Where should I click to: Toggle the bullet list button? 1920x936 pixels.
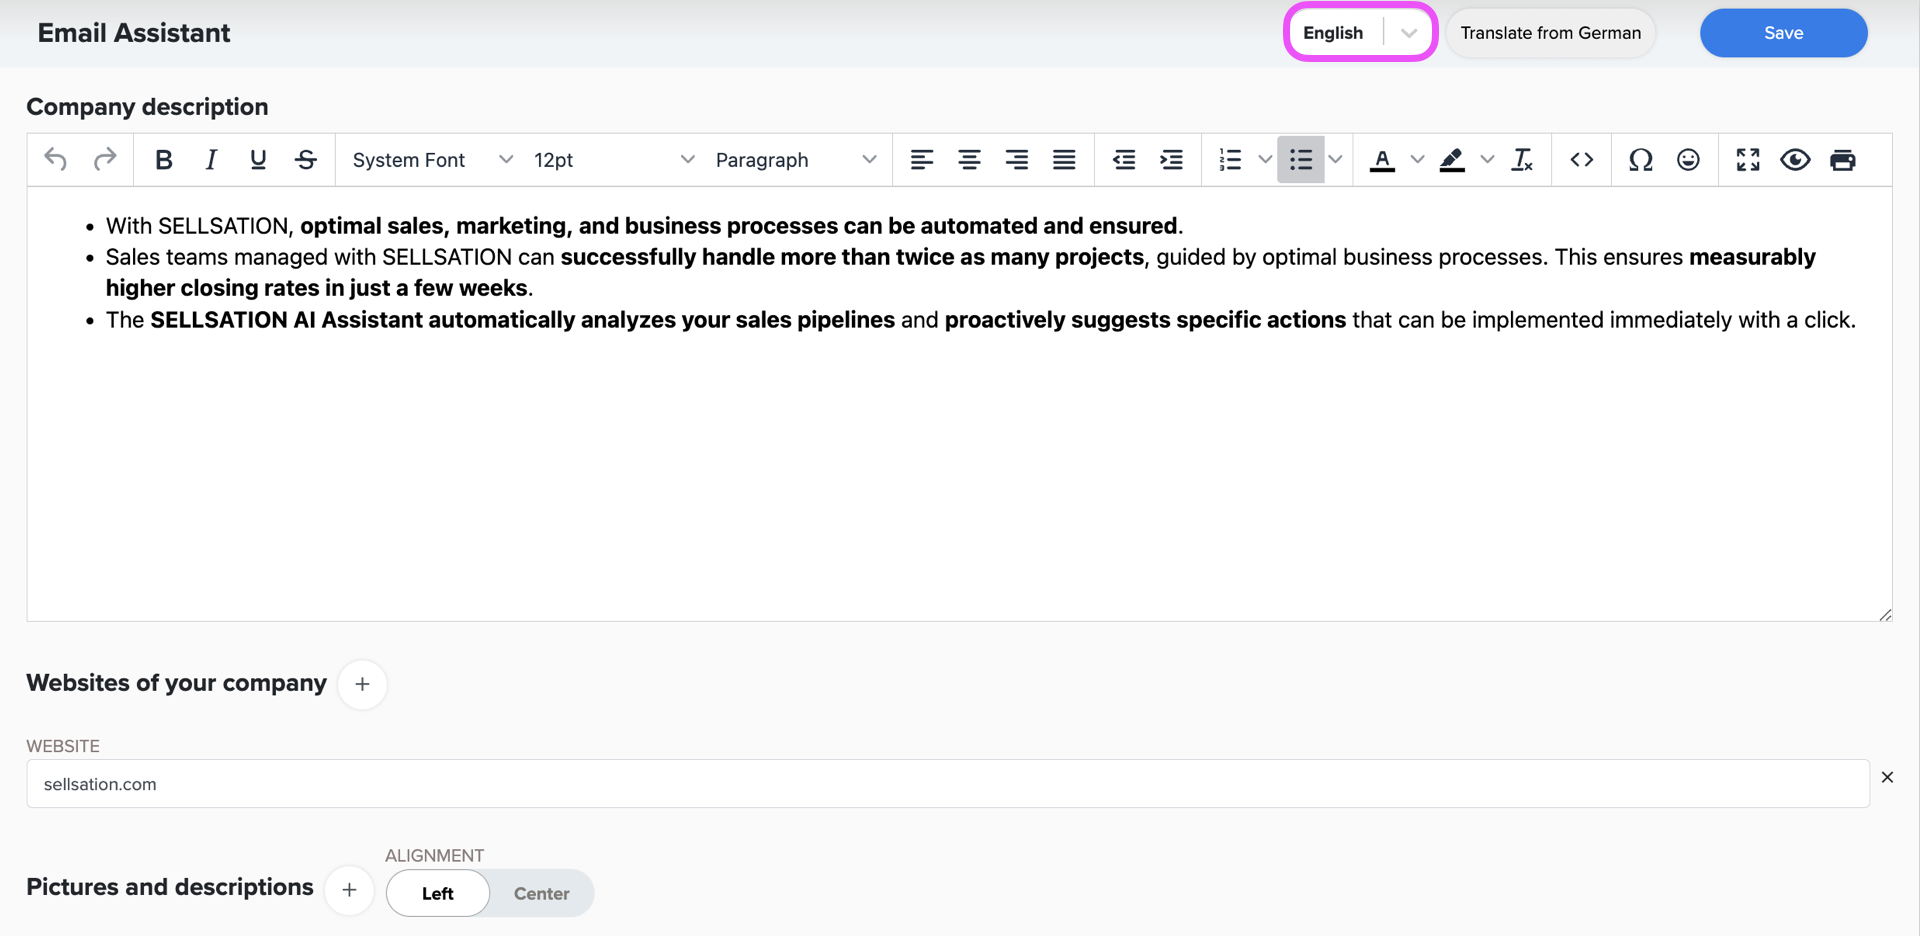pos(1300,160)
